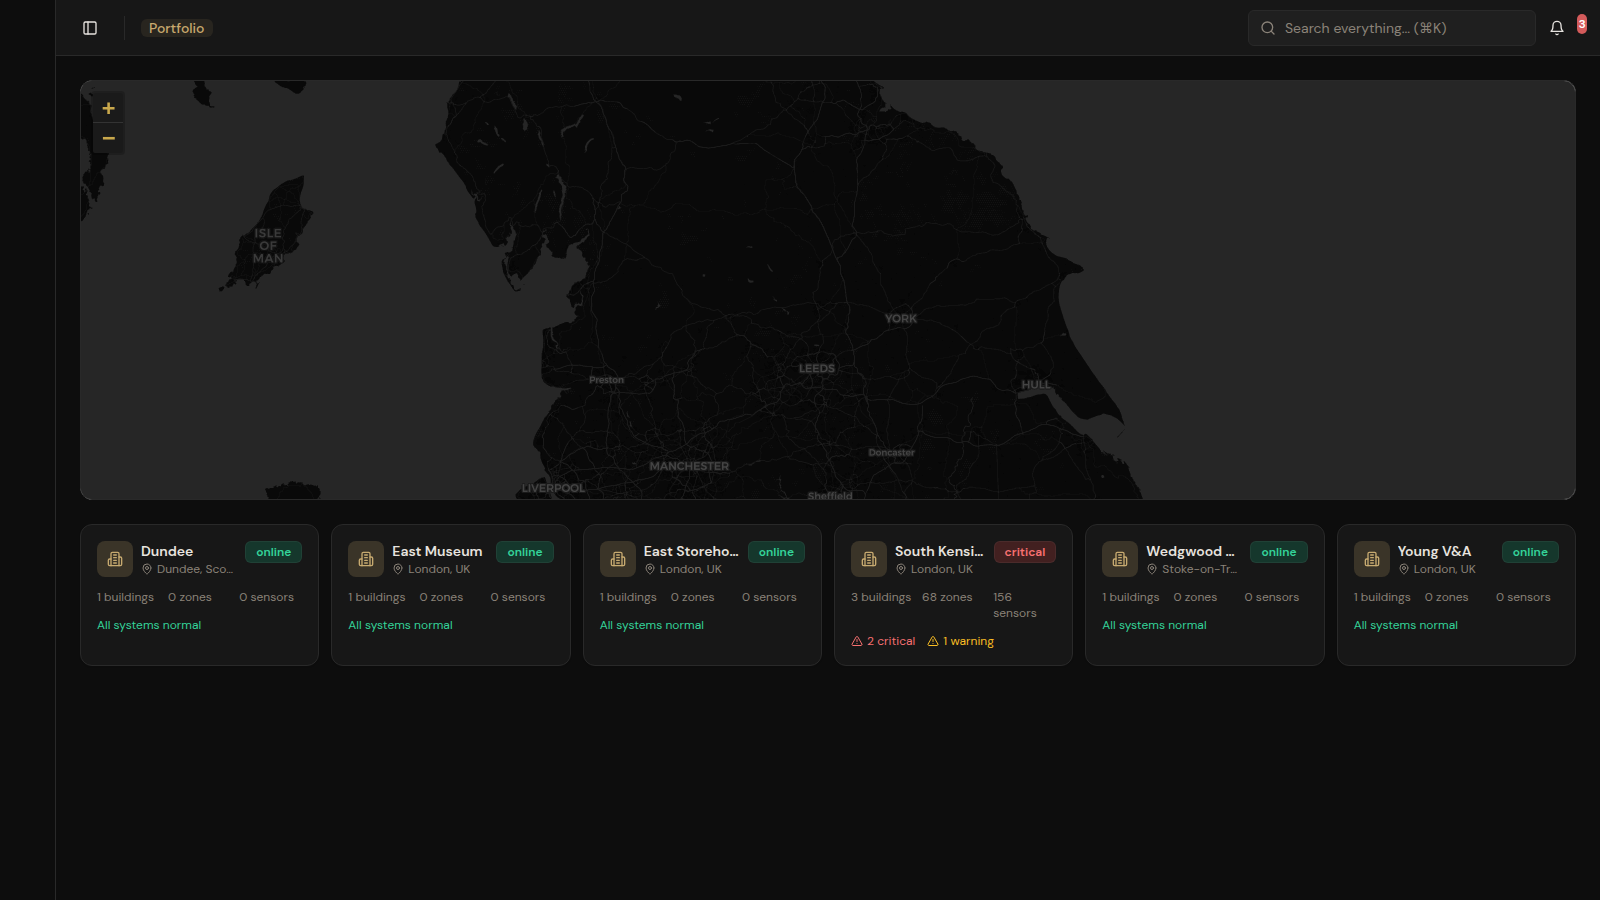
Task: Click the search magnifier icon
Action: point(1267,28)
